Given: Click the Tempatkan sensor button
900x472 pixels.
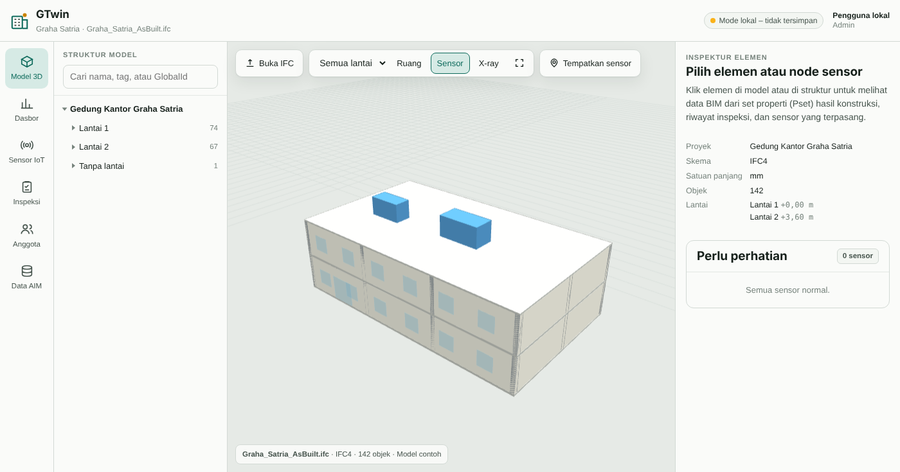Looking at the screenshot, I should pos(590,63).
